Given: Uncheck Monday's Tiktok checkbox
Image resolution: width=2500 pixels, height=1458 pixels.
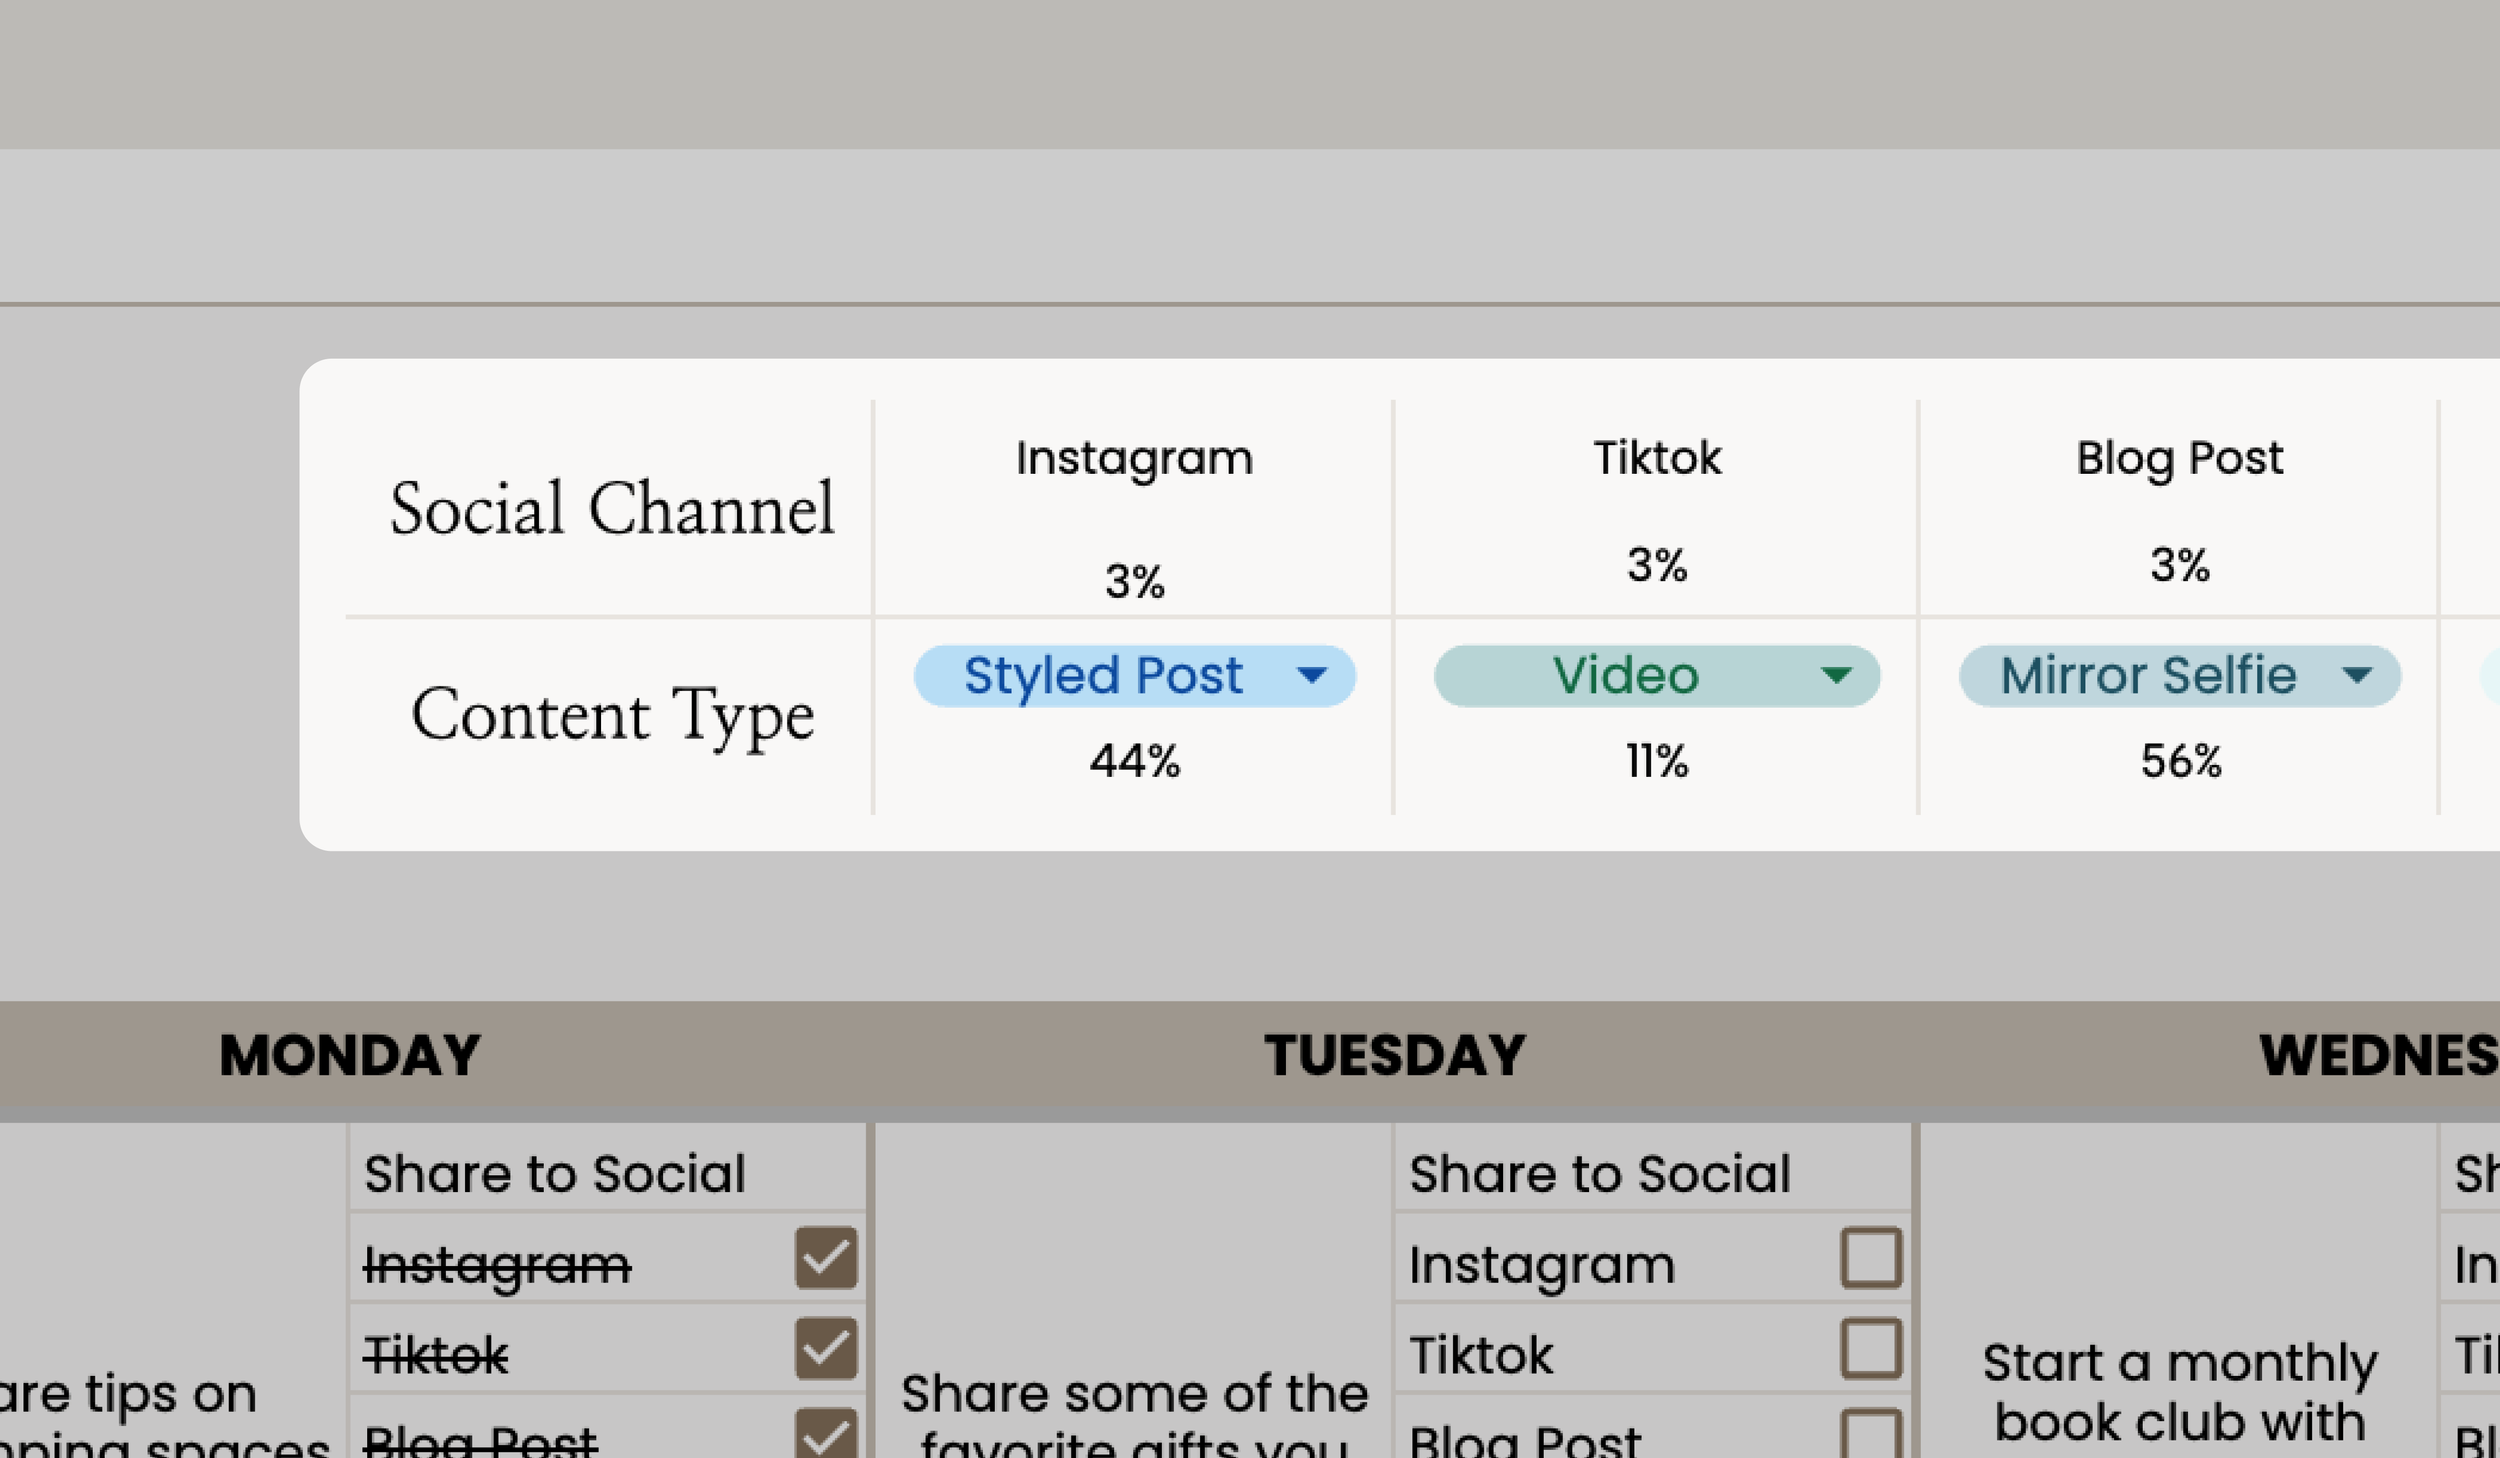Looking at the screenshot, I should point(826,1348).
